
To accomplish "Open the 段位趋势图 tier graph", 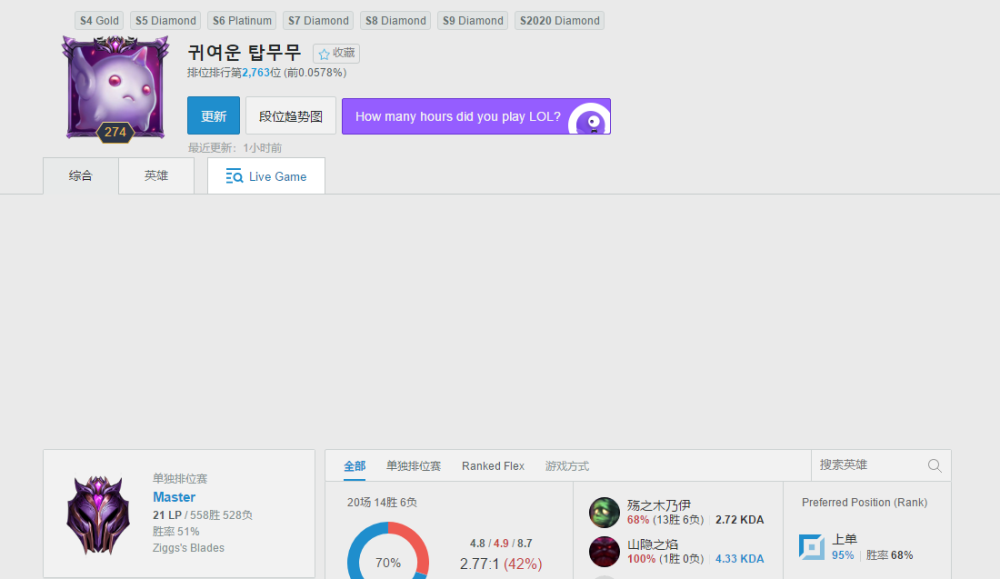I will tap(291, 116).
